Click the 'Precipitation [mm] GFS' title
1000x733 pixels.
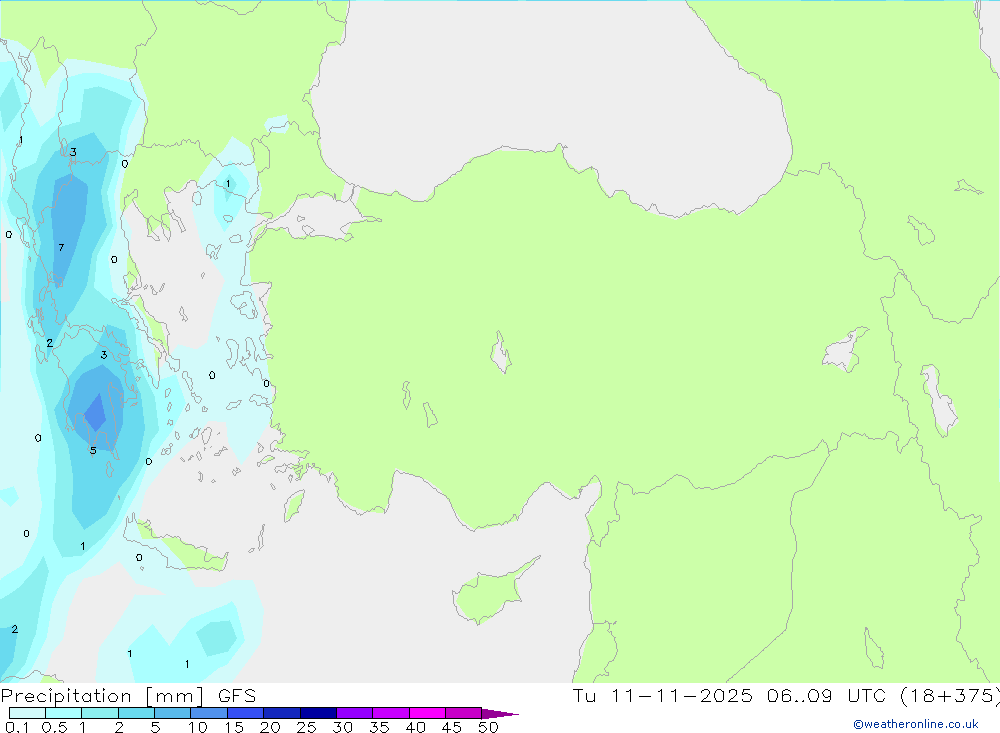click(x=128, y=695)
